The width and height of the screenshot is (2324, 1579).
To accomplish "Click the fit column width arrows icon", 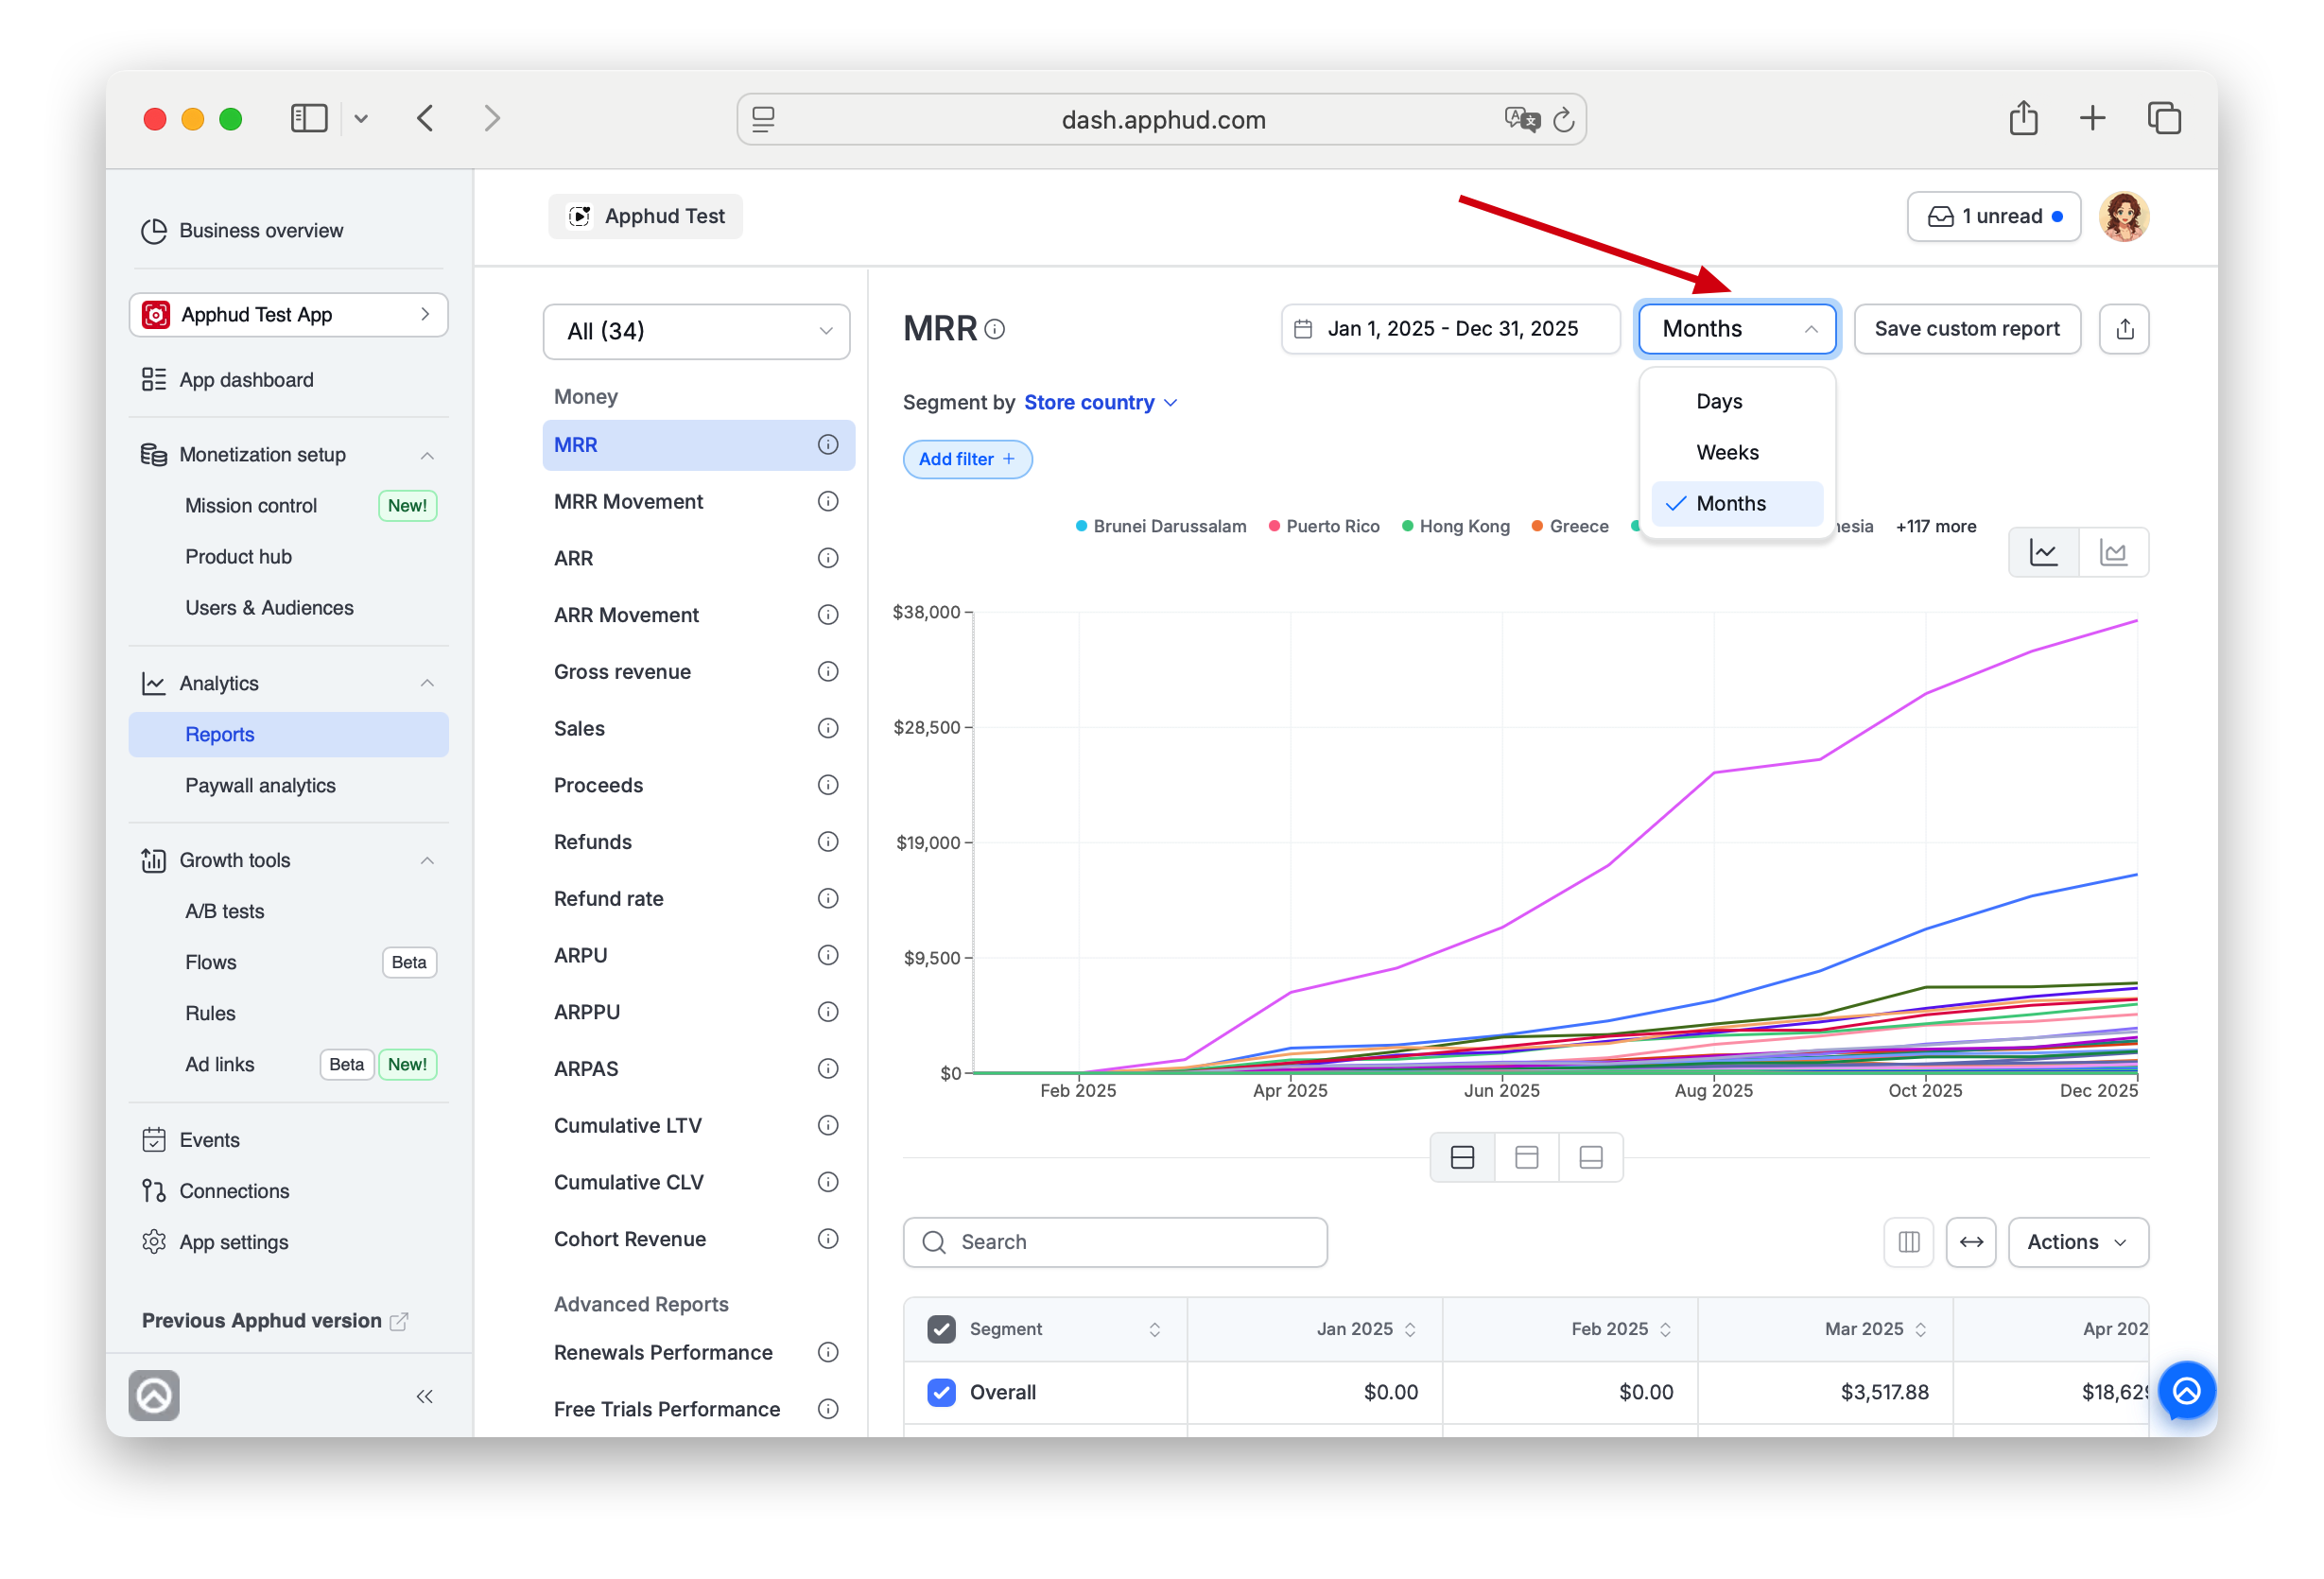I will click(x=1970, y=1242).
